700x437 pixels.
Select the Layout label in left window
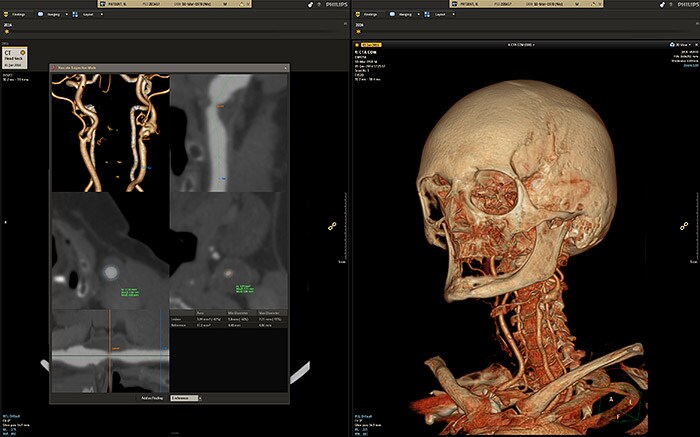(89, 14)
